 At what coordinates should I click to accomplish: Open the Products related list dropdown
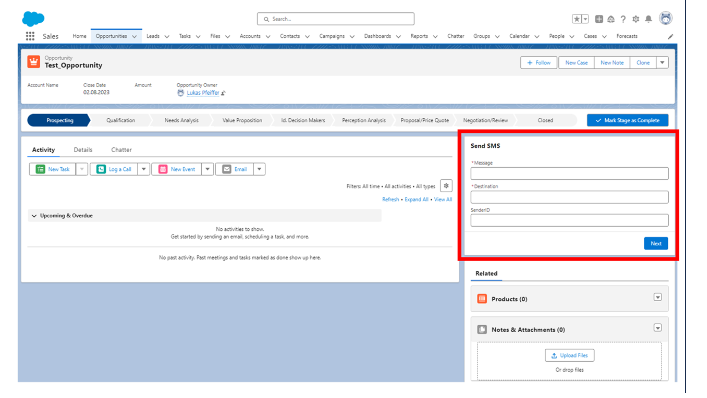tap(657, 297)
